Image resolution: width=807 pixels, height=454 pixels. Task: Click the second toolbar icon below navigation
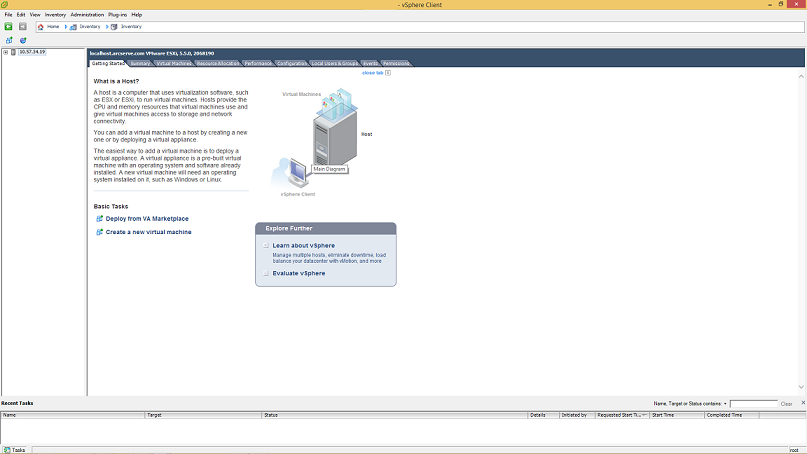[22, 40]
